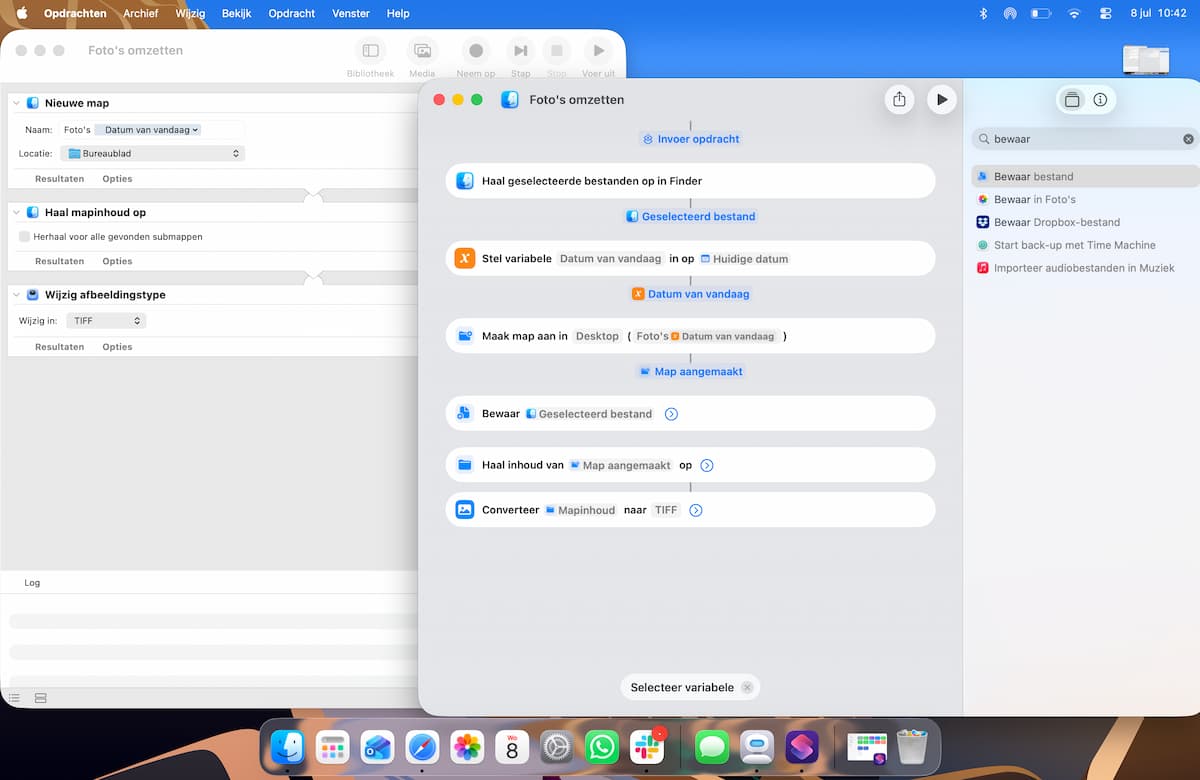Open the Wijzig in TIFF dropdown
The width and height of the screenshot is (1200, 780).
(x=107, y=321)
